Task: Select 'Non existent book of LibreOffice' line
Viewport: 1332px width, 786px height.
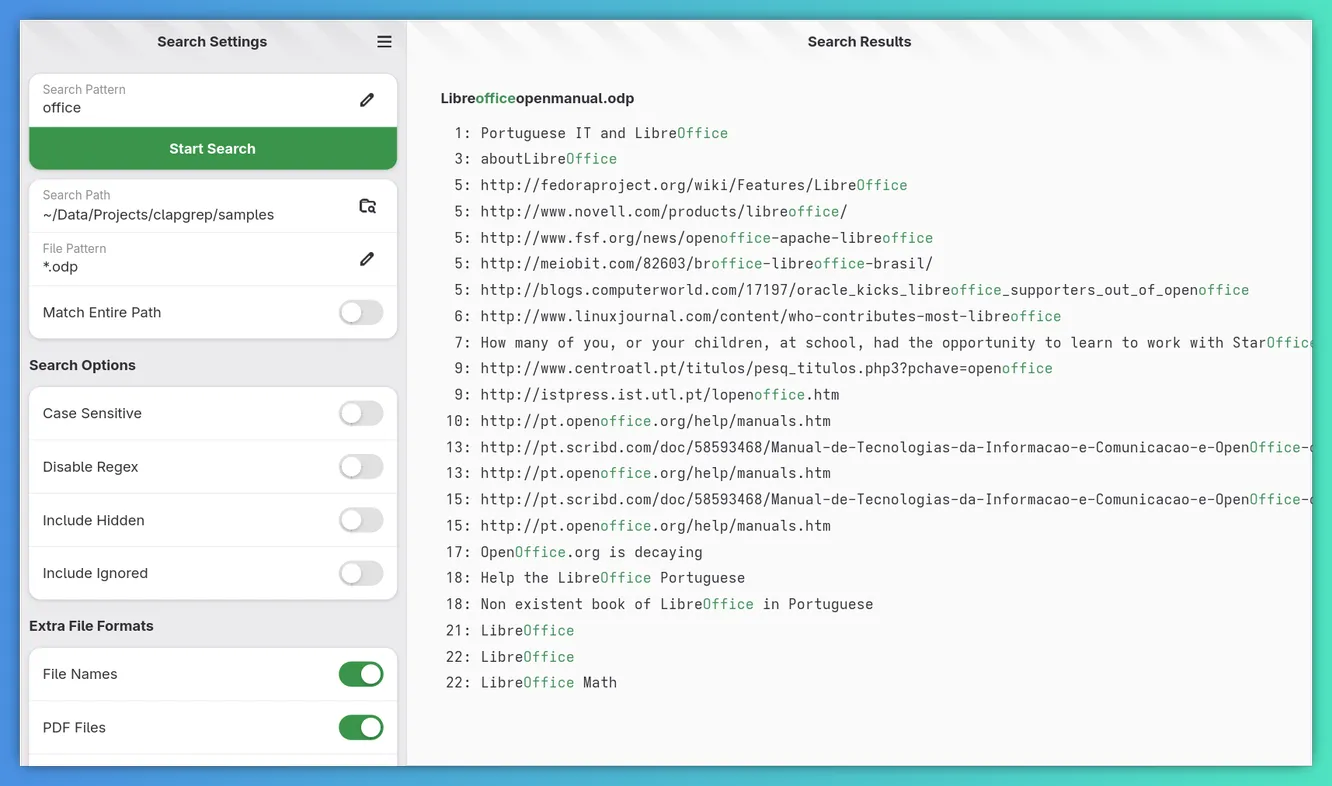Action: (676, 604)
